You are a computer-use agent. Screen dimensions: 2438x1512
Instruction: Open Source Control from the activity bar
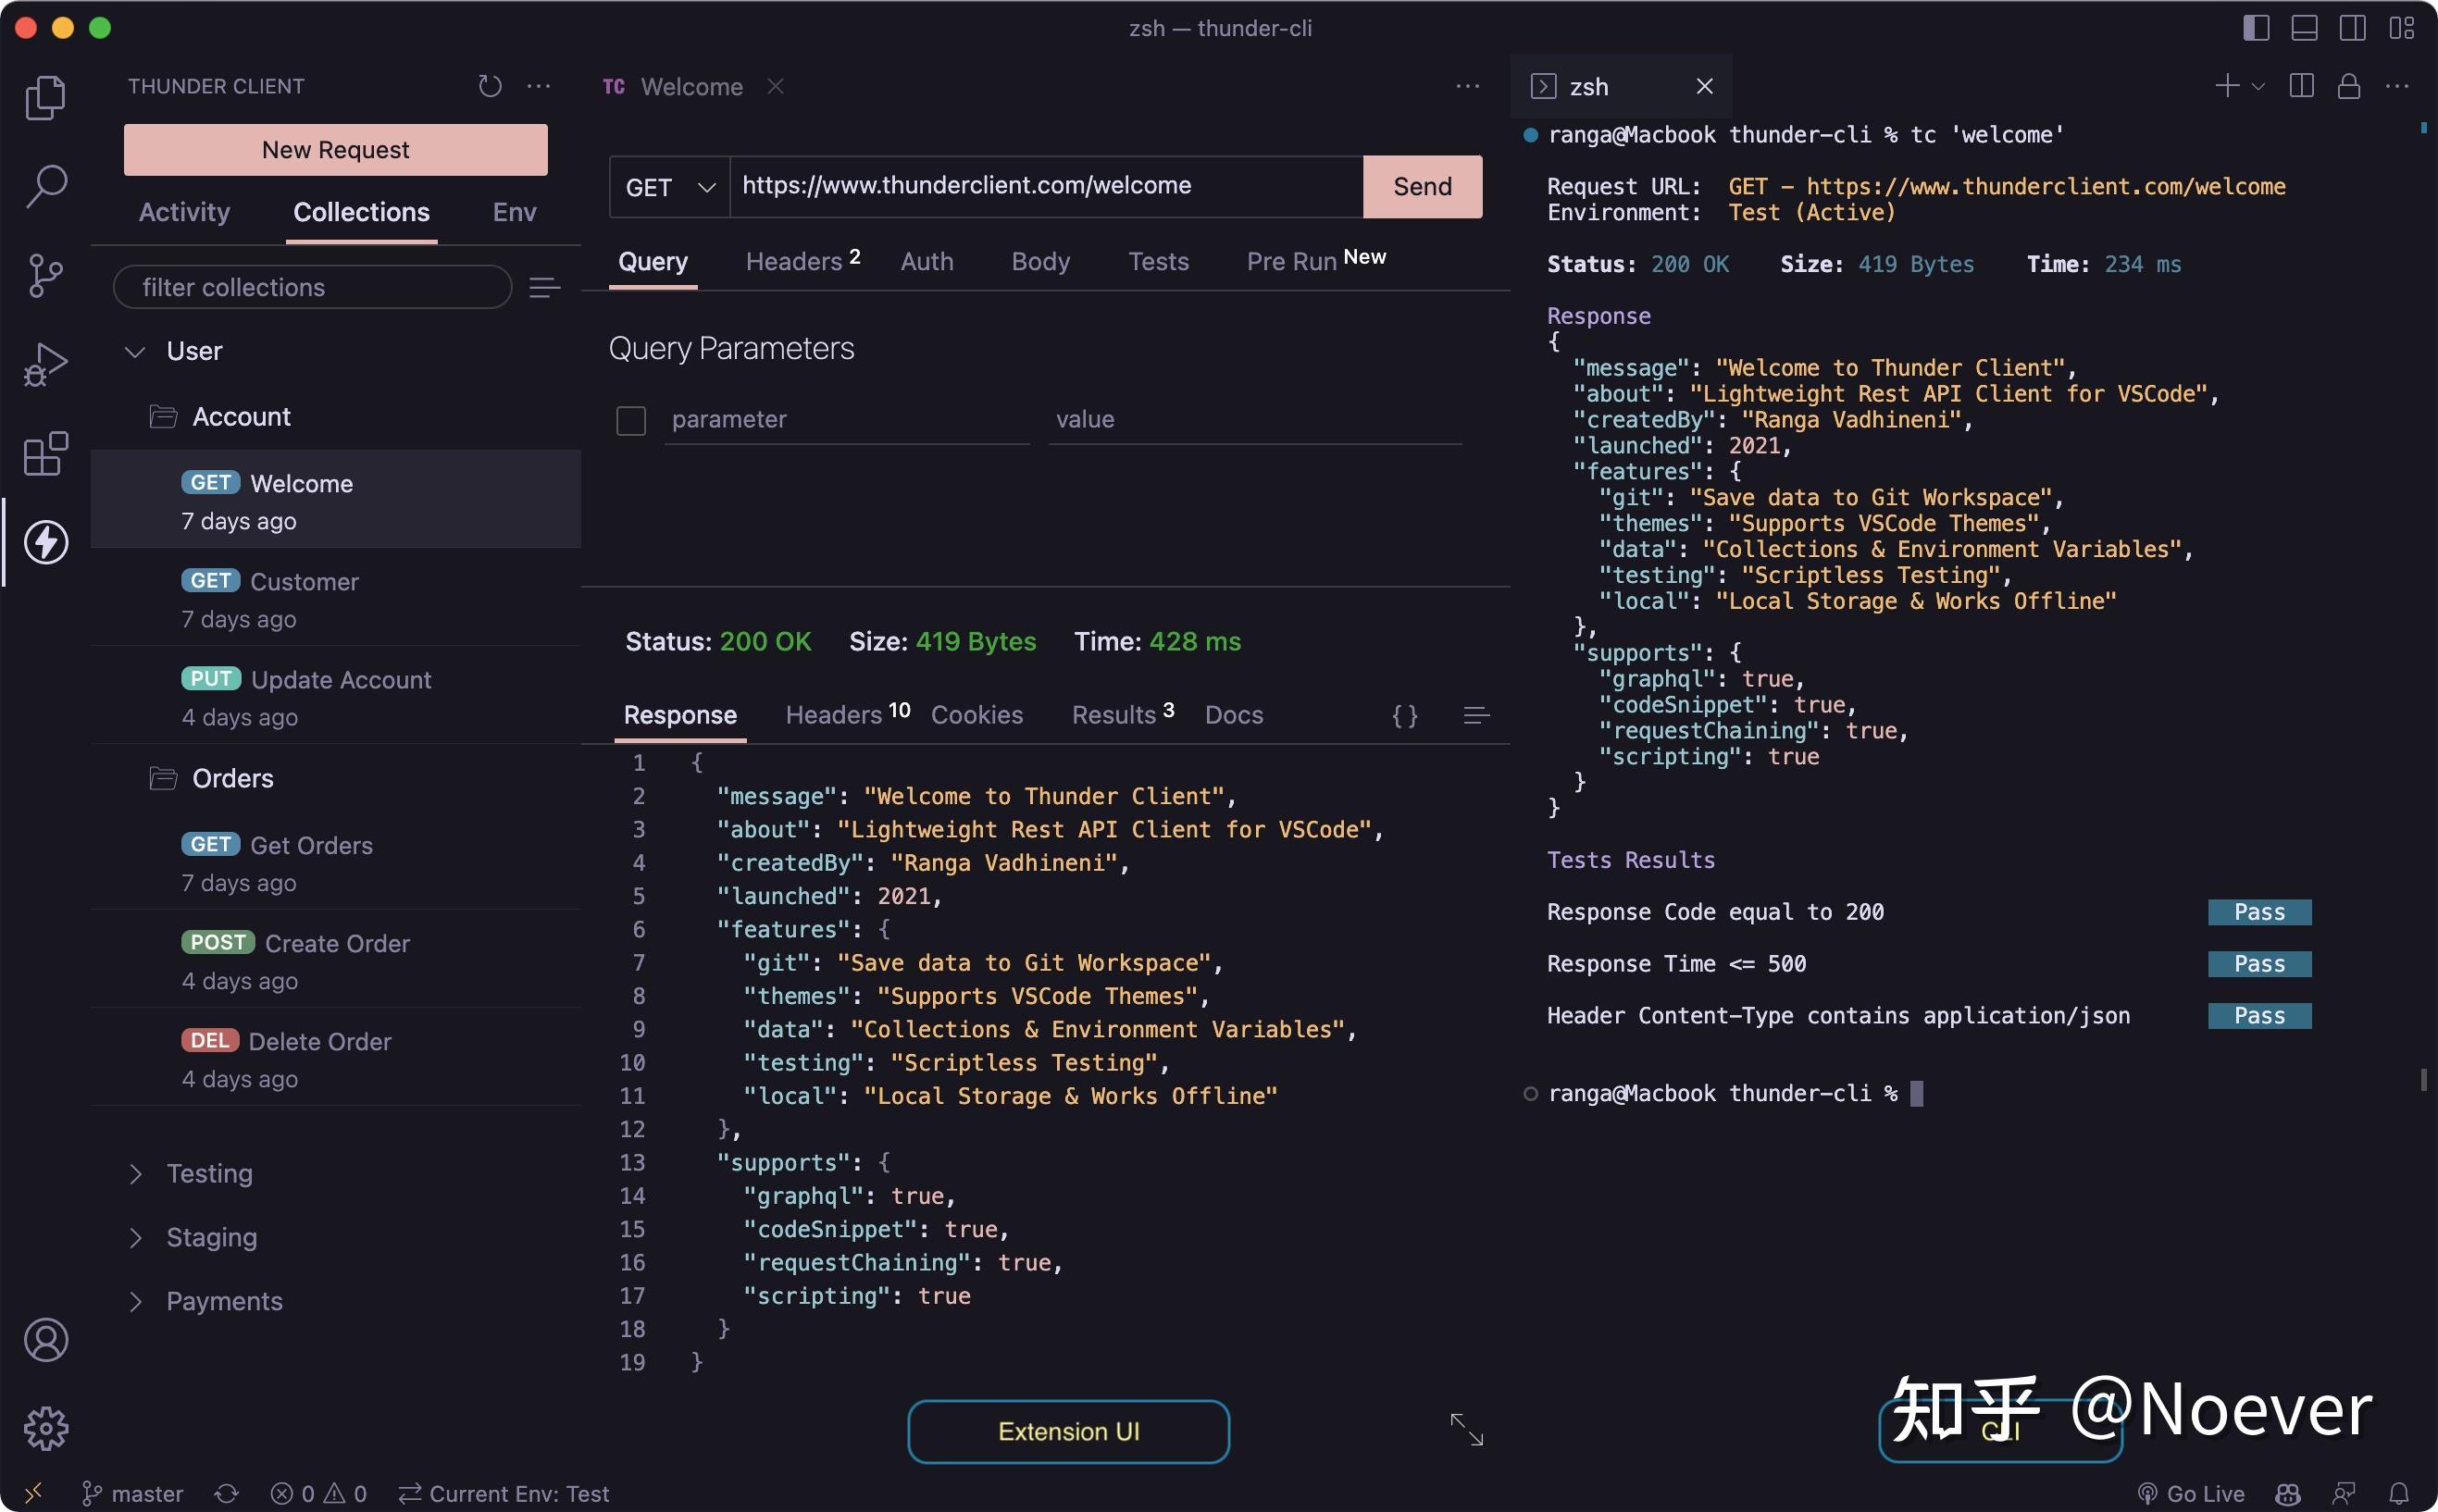click(44, 277)
